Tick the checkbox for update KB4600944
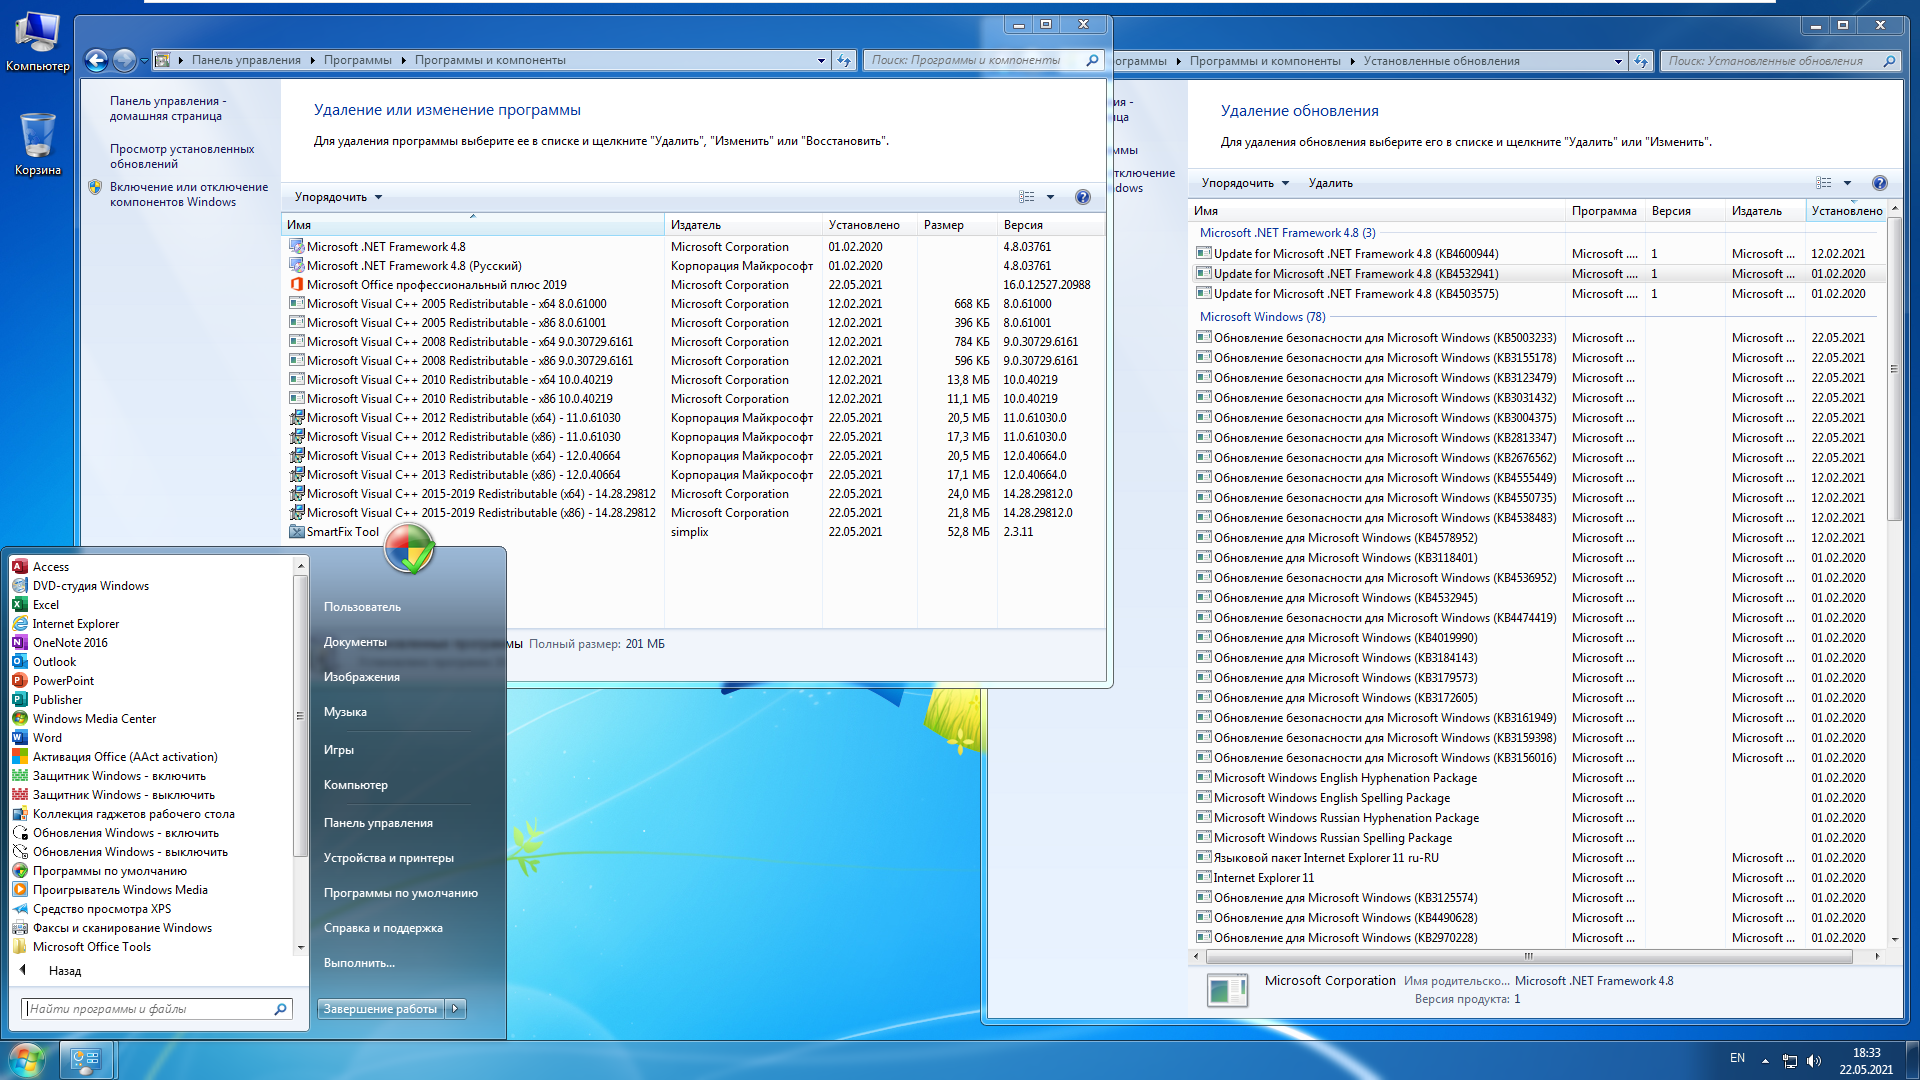1920x1080 pixels. click(1204, 253)
